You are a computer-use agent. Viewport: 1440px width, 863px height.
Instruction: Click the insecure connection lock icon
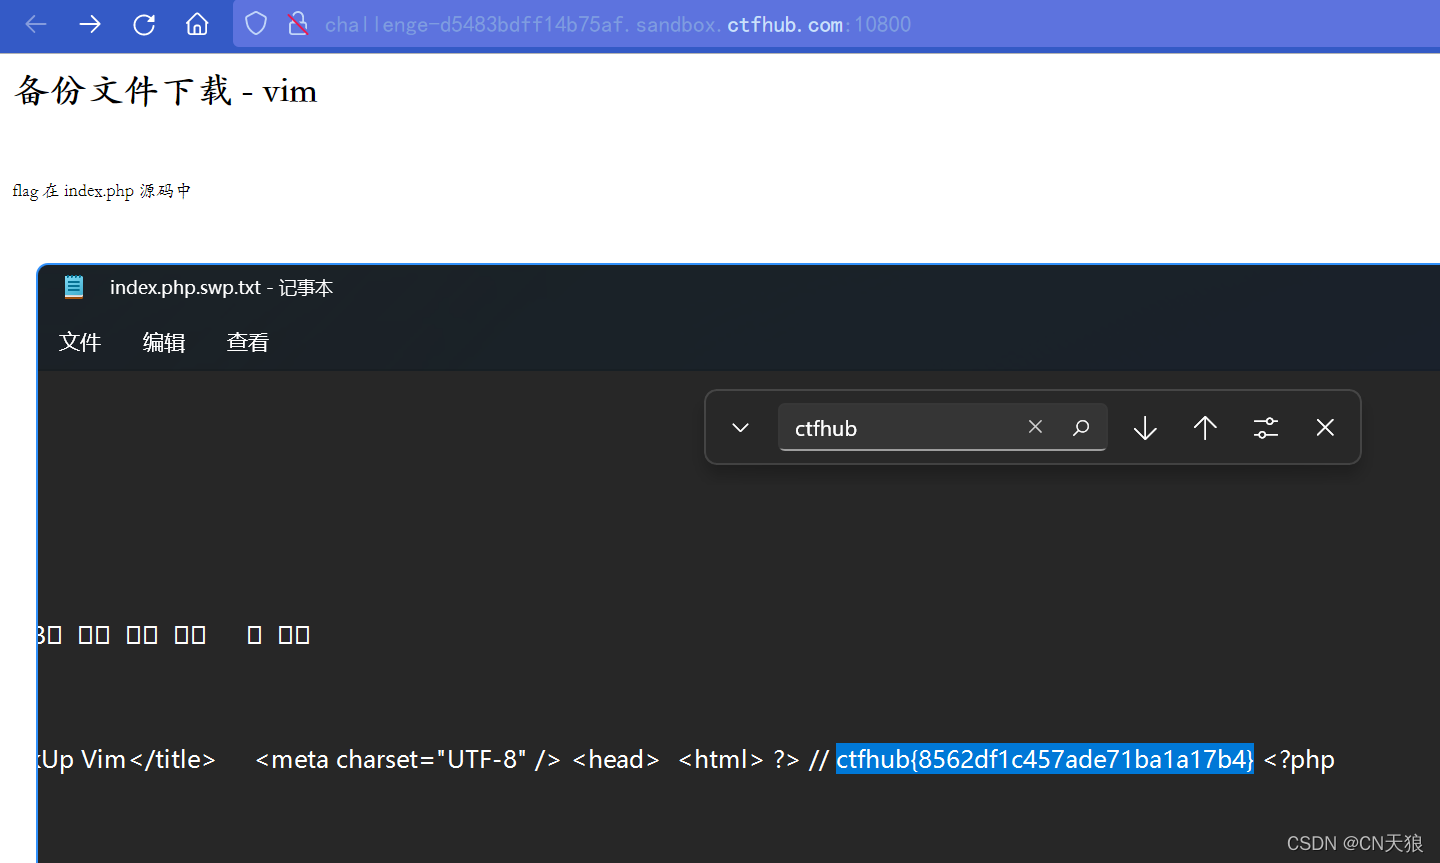point(297,24)
